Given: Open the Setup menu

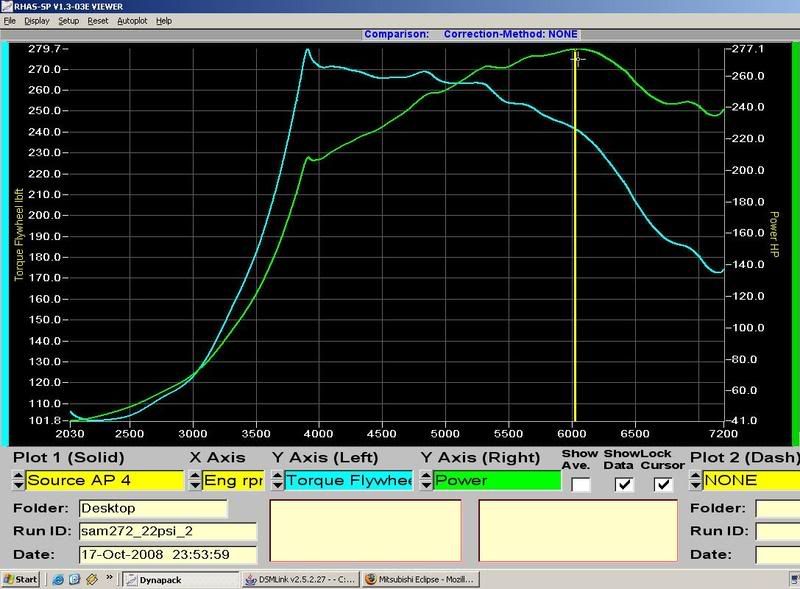Looking at the screenshot, I should tap(68, 20).
